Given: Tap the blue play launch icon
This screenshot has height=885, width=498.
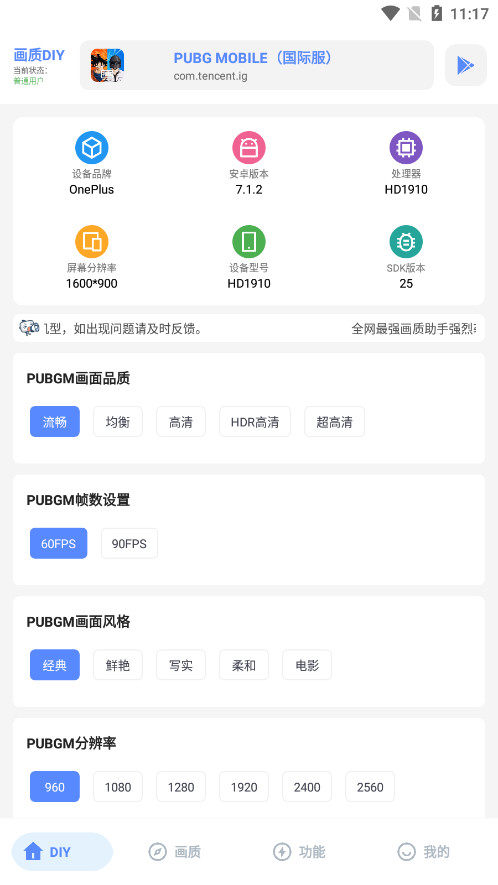Looking at the screenshot, I should (465, 65).
